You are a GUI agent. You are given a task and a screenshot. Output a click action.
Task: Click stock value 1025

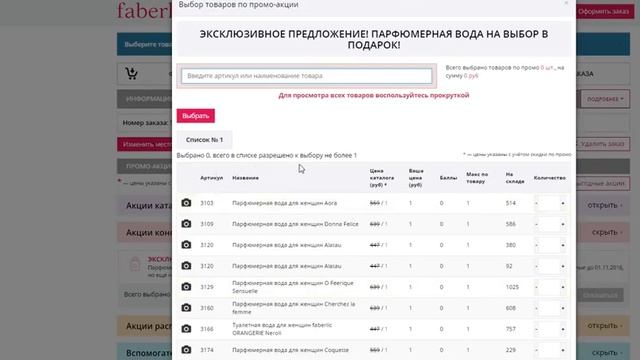(x=512, y=287)
